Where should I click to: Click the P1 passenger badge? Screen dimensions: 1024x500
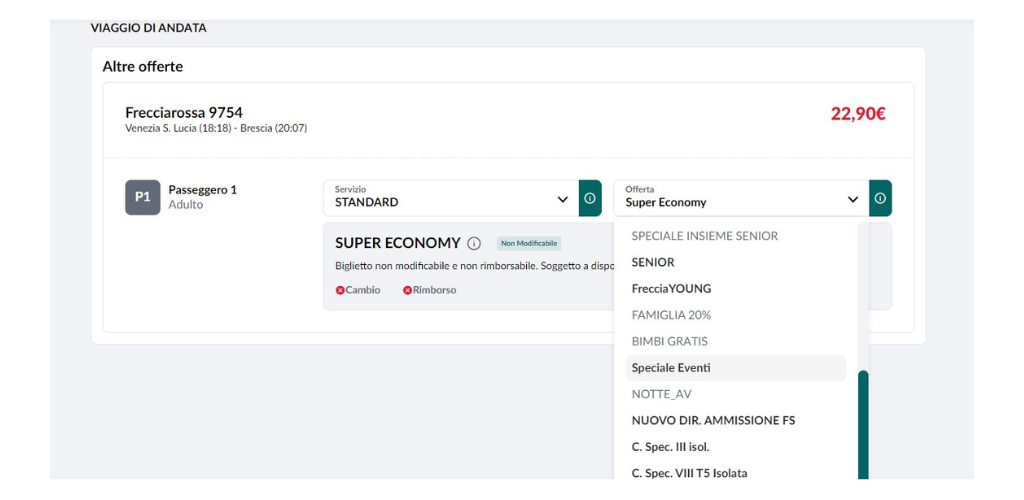click(x=142, y=197)
